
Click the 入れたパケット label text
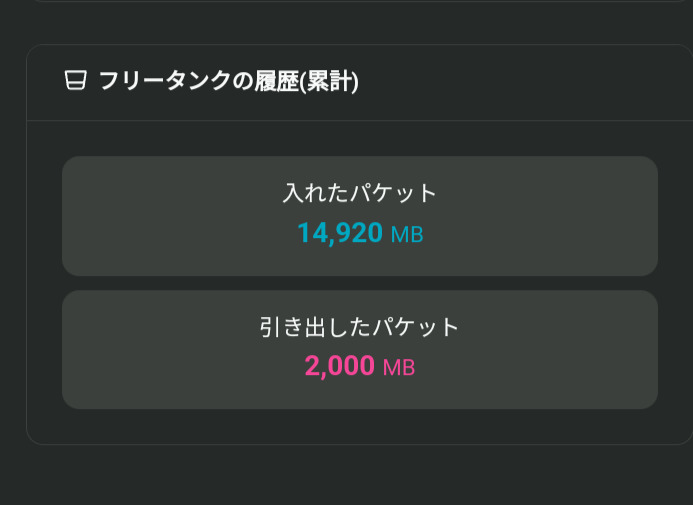(x=360, y=193)
